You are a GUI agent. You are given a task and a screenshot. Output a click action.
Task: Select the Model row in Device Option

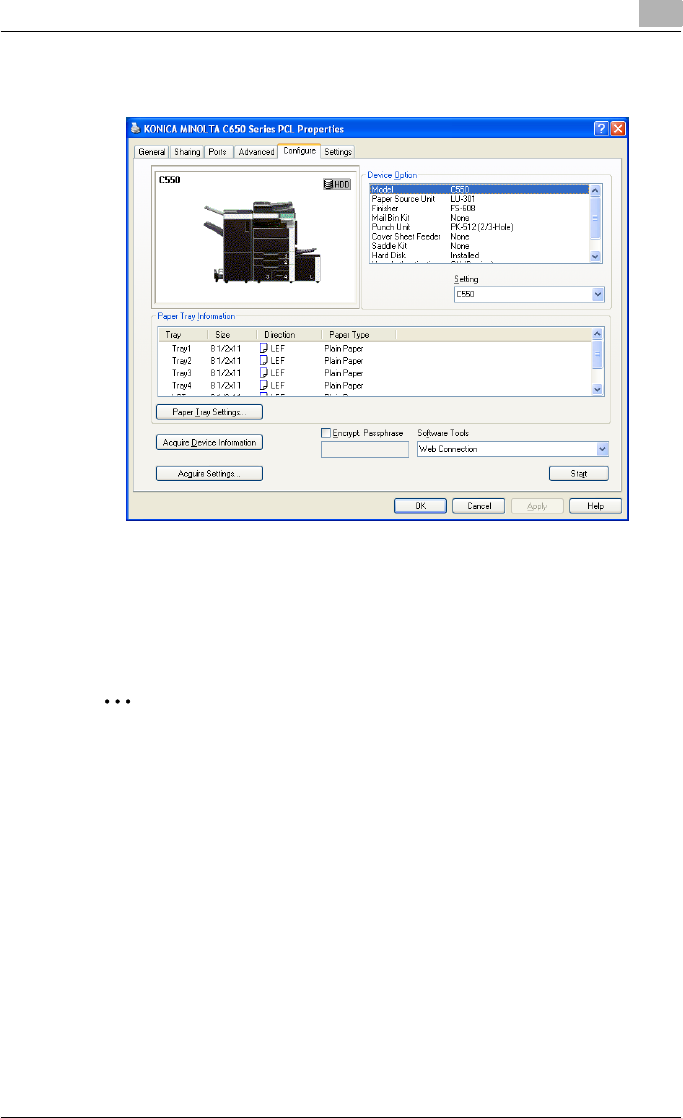479,190
